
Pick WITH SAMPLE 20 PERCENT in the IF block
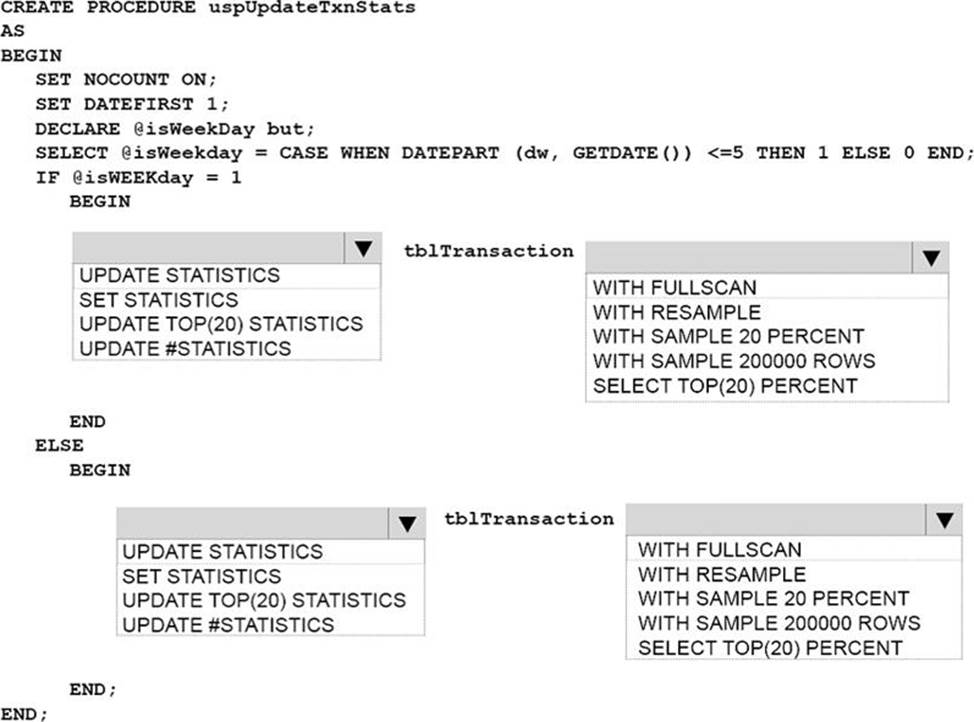tap(728, 336)
